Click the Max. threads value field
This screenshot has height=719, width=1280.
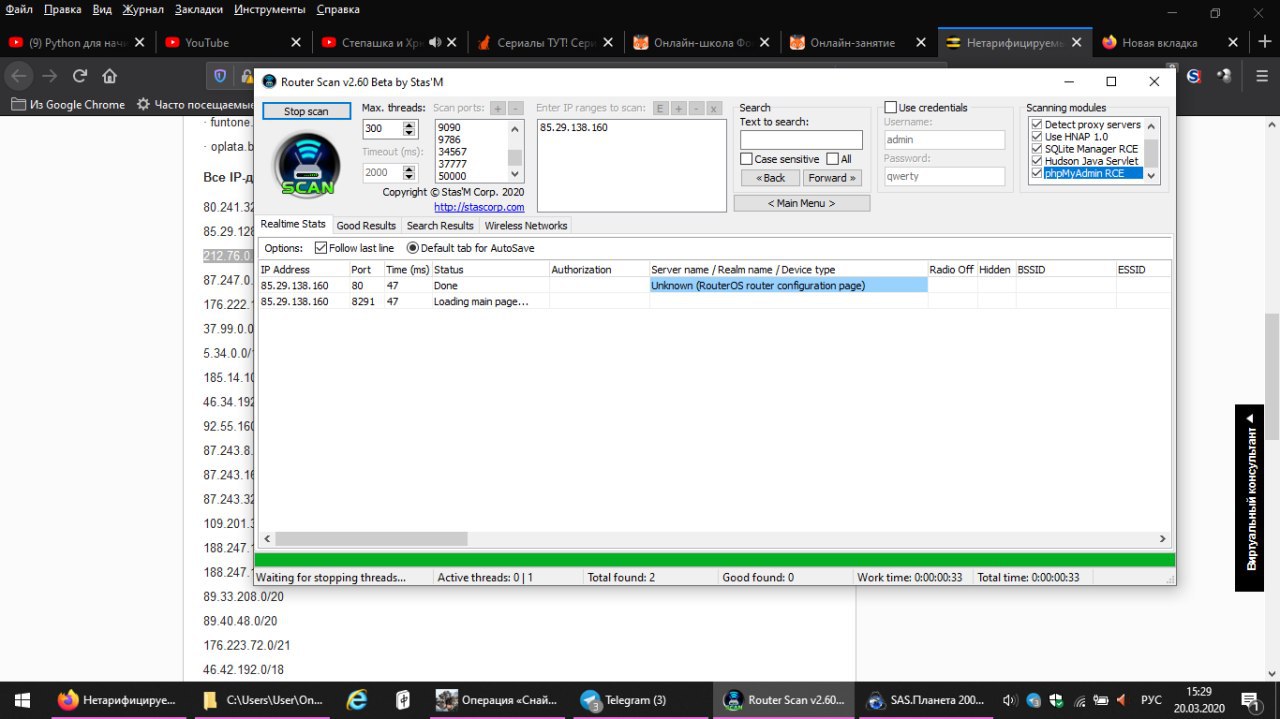pos(382,129)
